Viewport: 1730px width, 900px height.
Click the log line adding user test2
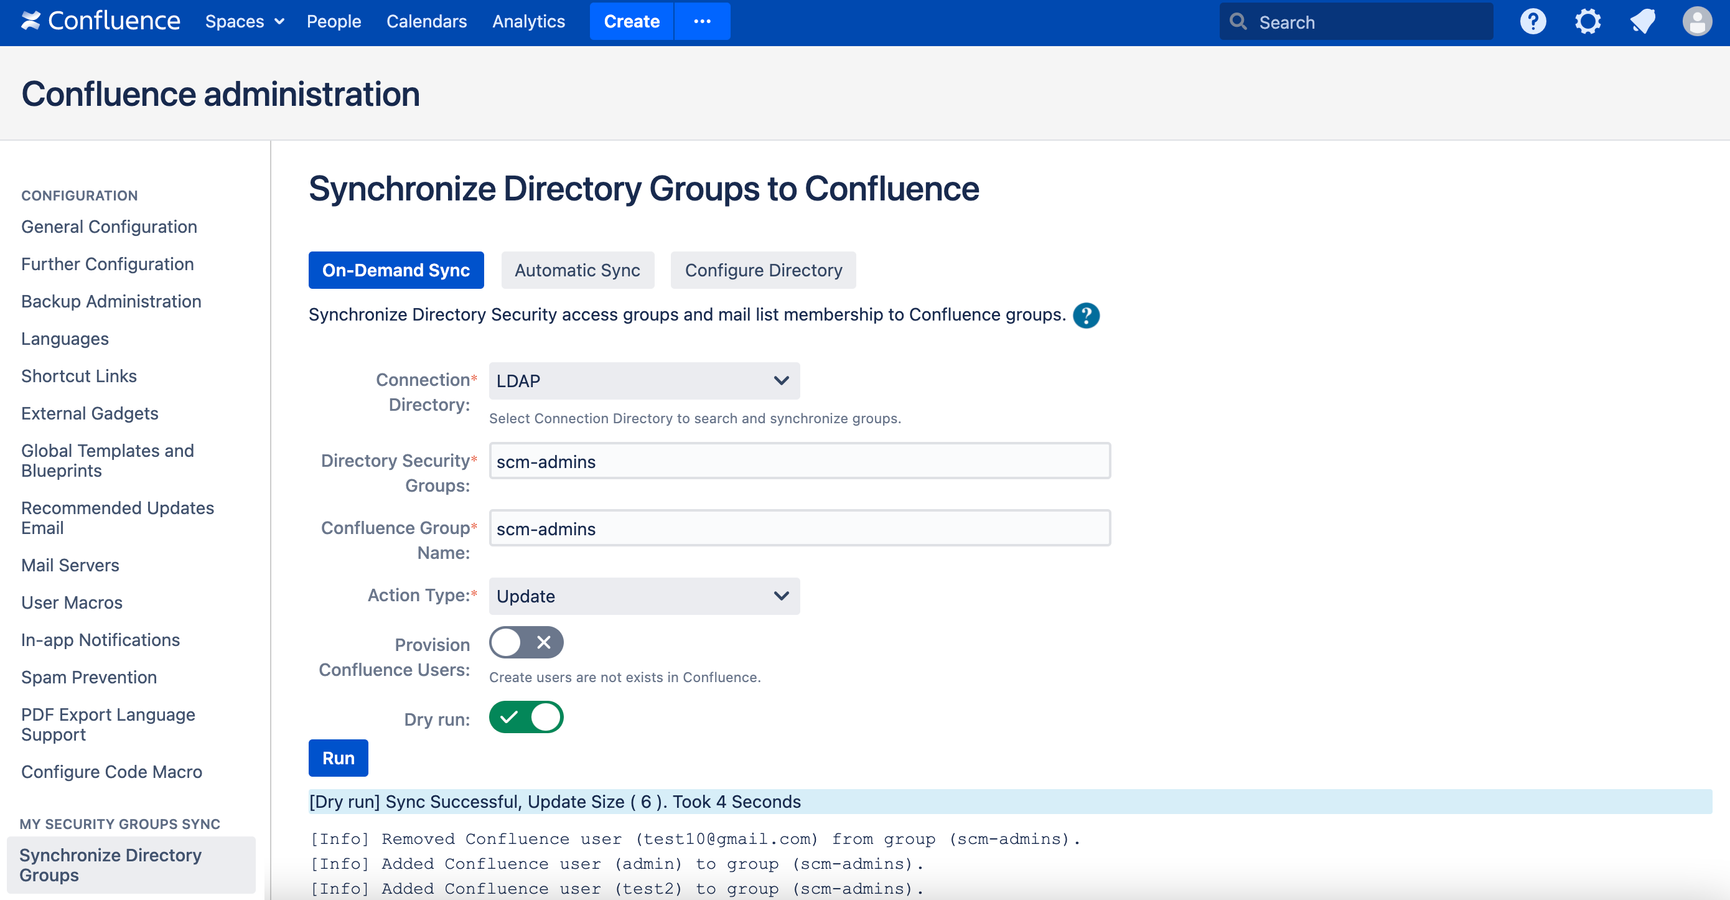click(617, 889)
